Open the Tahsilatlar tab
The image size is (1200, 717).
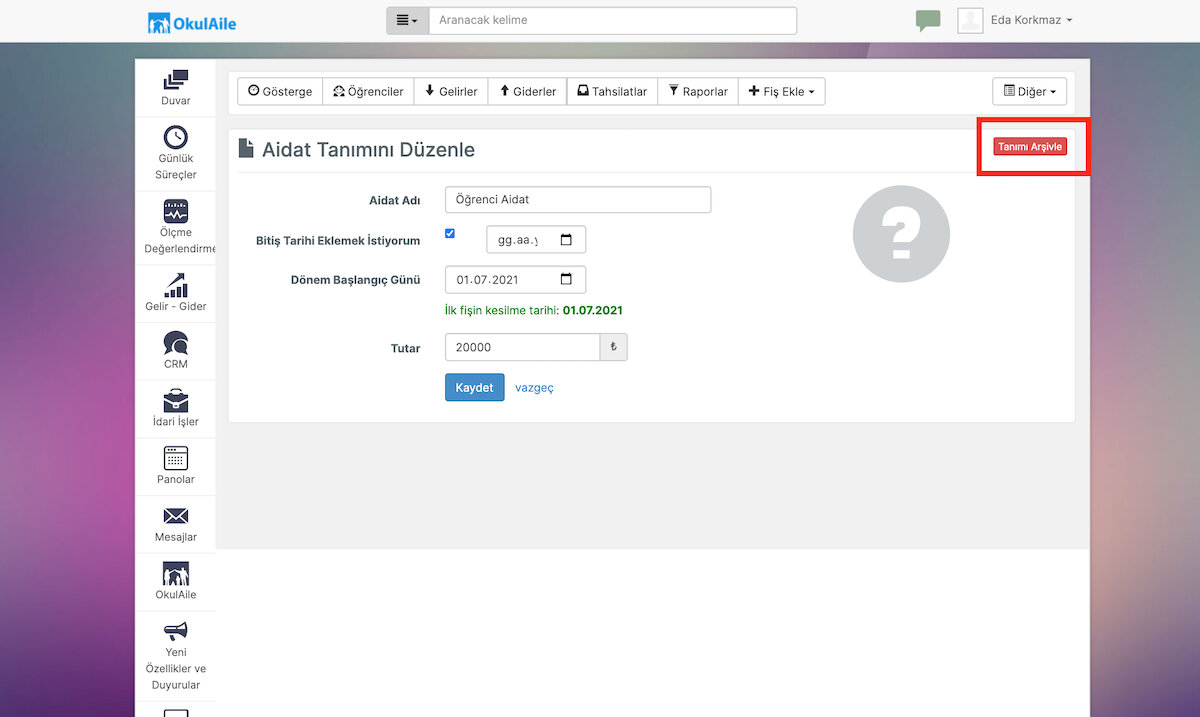pos(612,91)
